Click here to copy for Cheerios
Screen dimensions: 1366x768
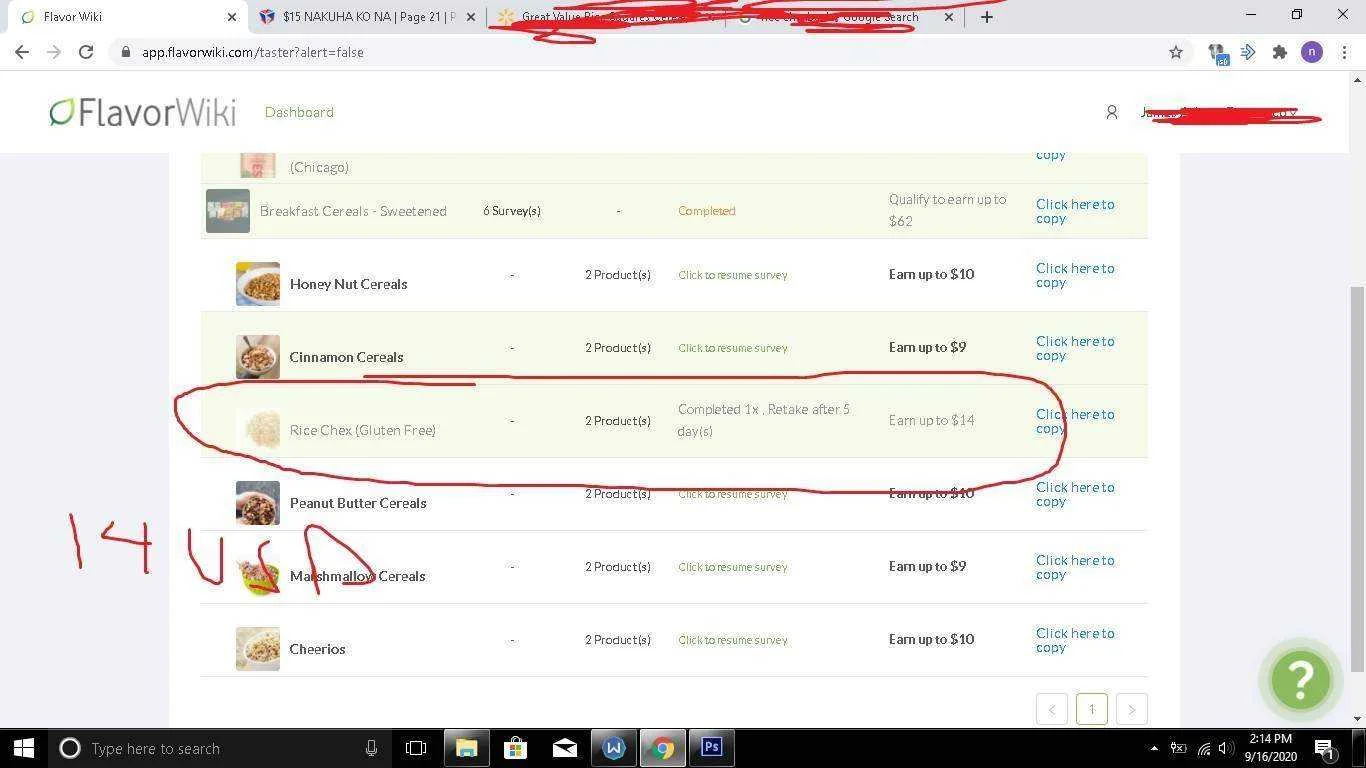[x=1075, y=640]
